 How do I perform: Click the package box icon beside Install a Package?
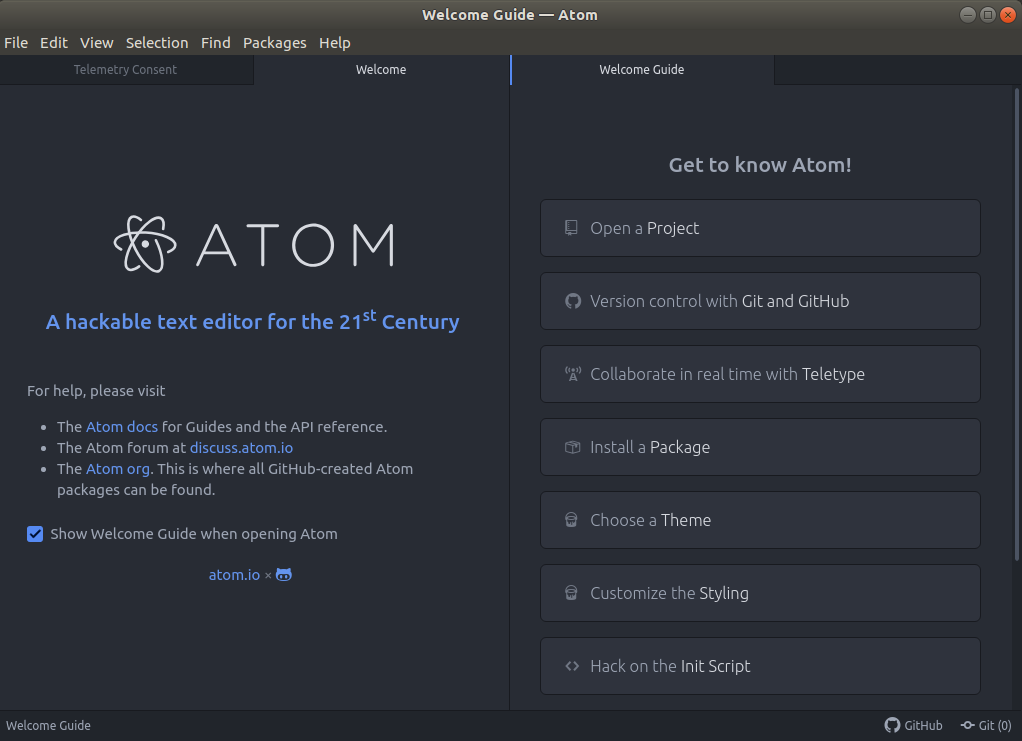click(572, 447)
